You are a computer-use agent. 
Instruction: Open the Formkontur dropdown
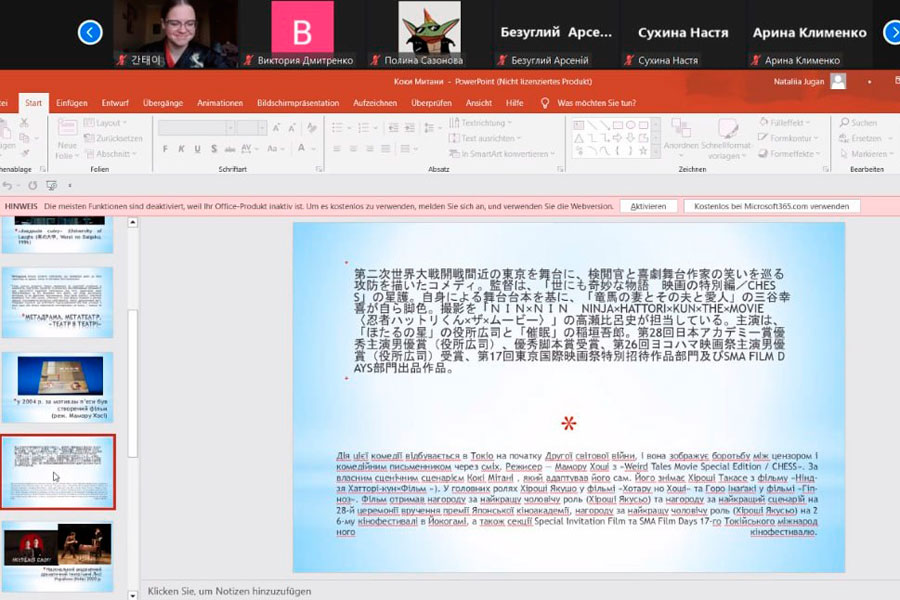point(787,138)
